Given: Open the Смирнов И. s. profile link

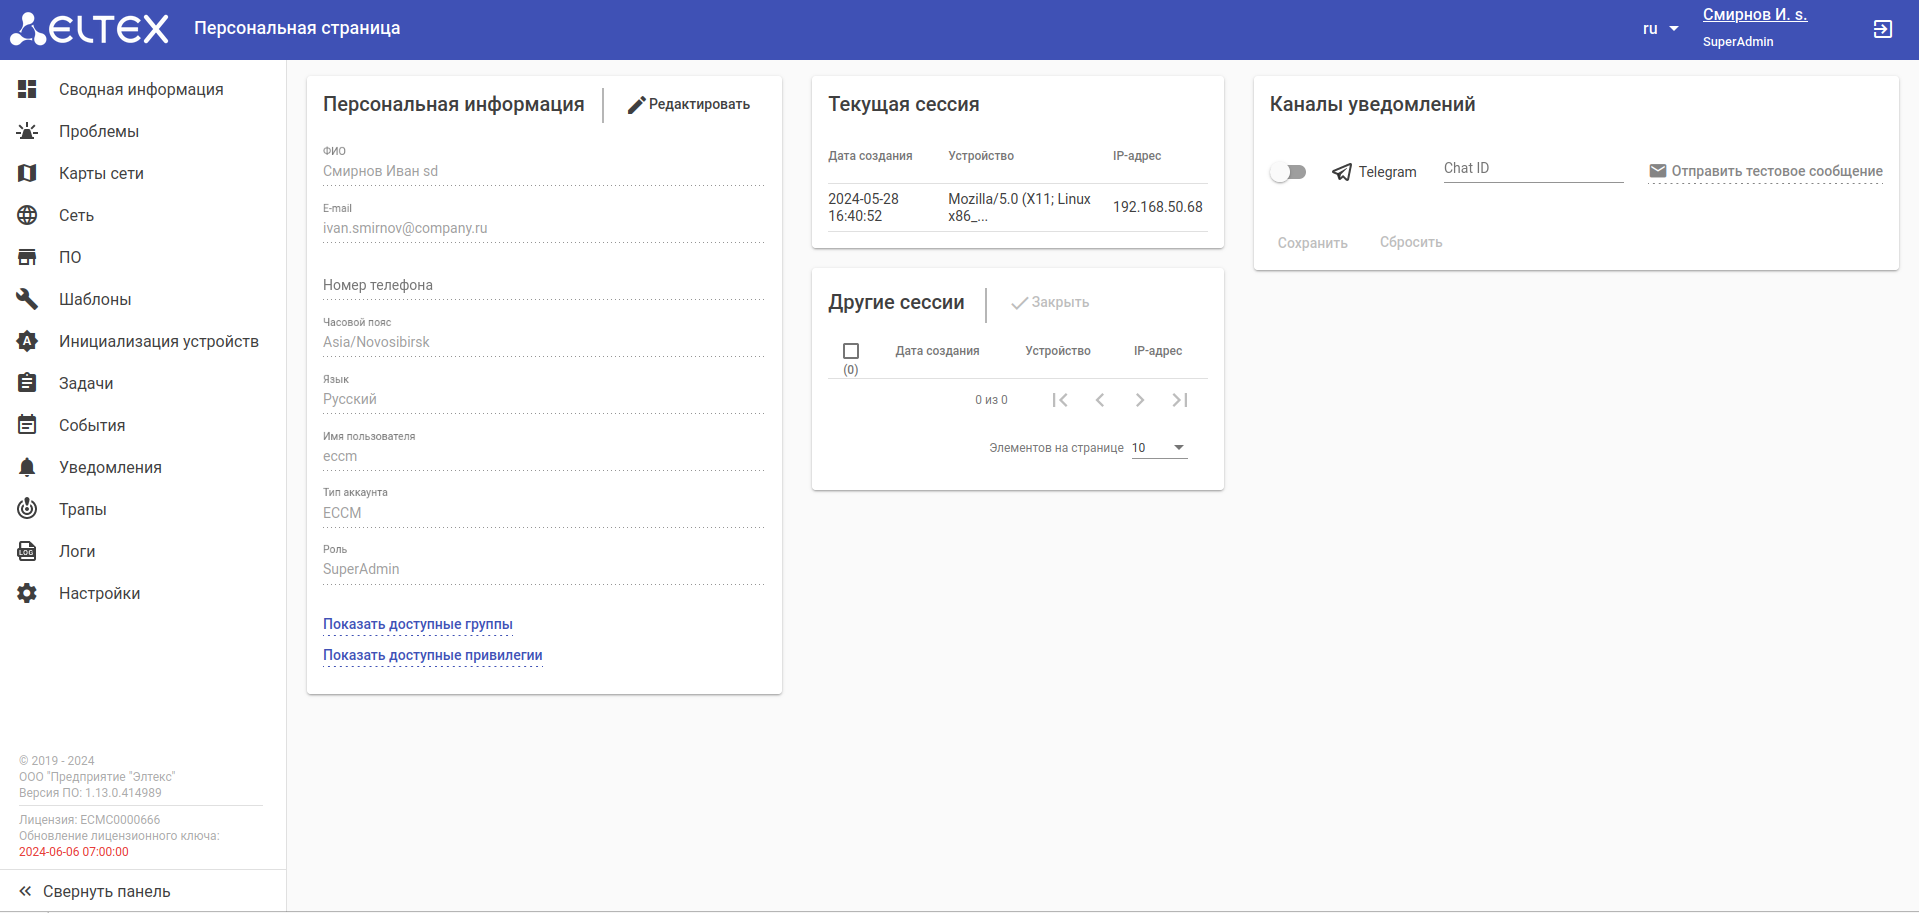Looking at the screenshot, I should (1754, 15).
